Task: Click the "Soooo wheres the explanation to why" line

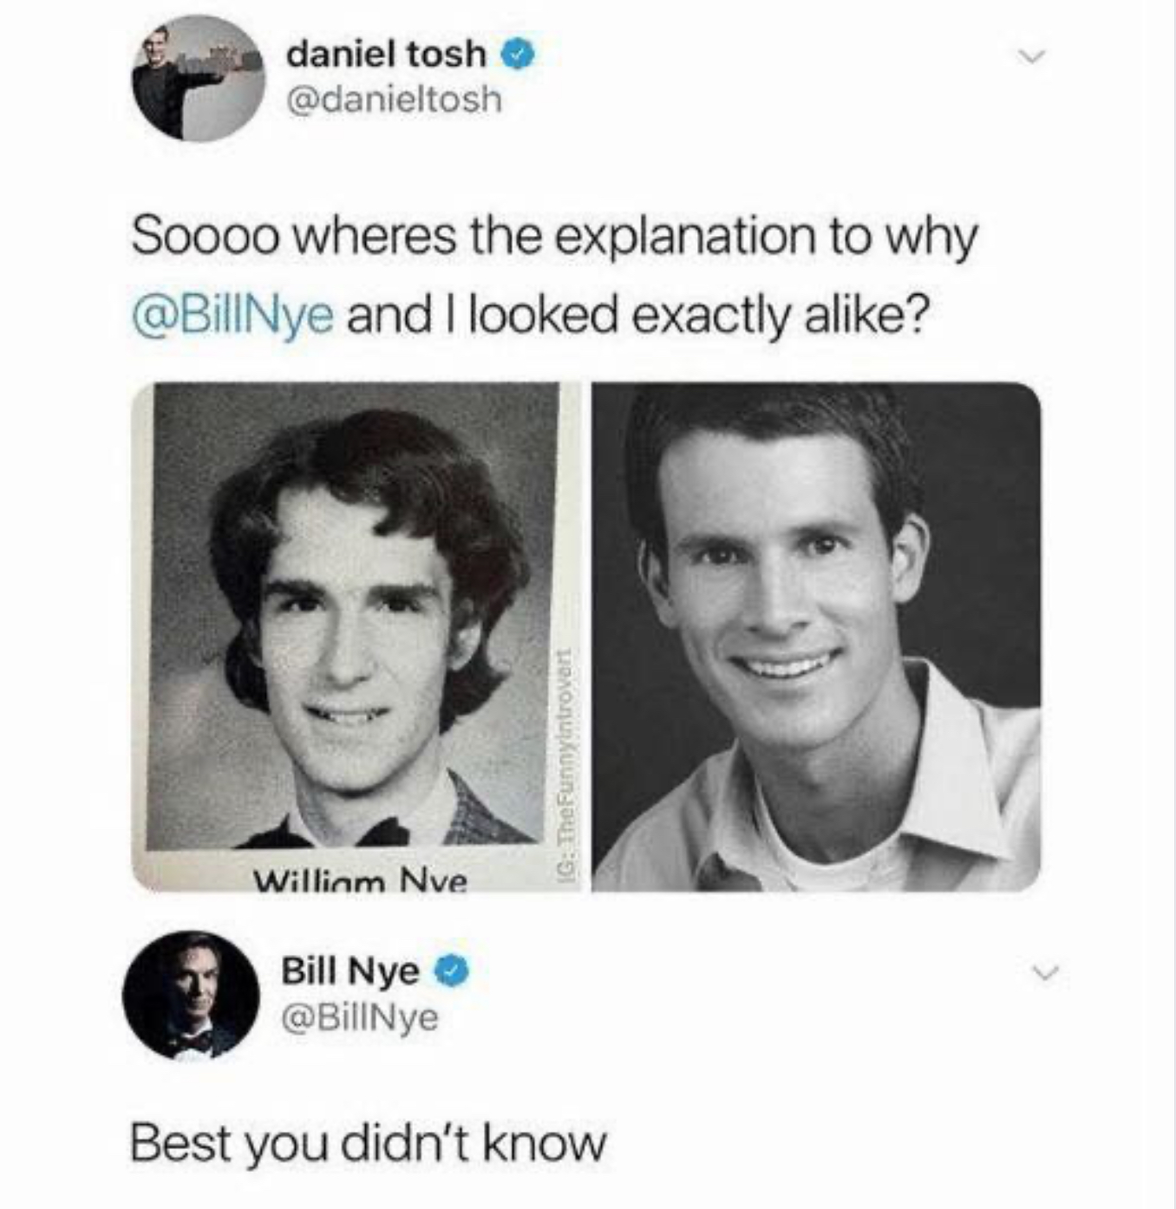Action: (553, 238)
